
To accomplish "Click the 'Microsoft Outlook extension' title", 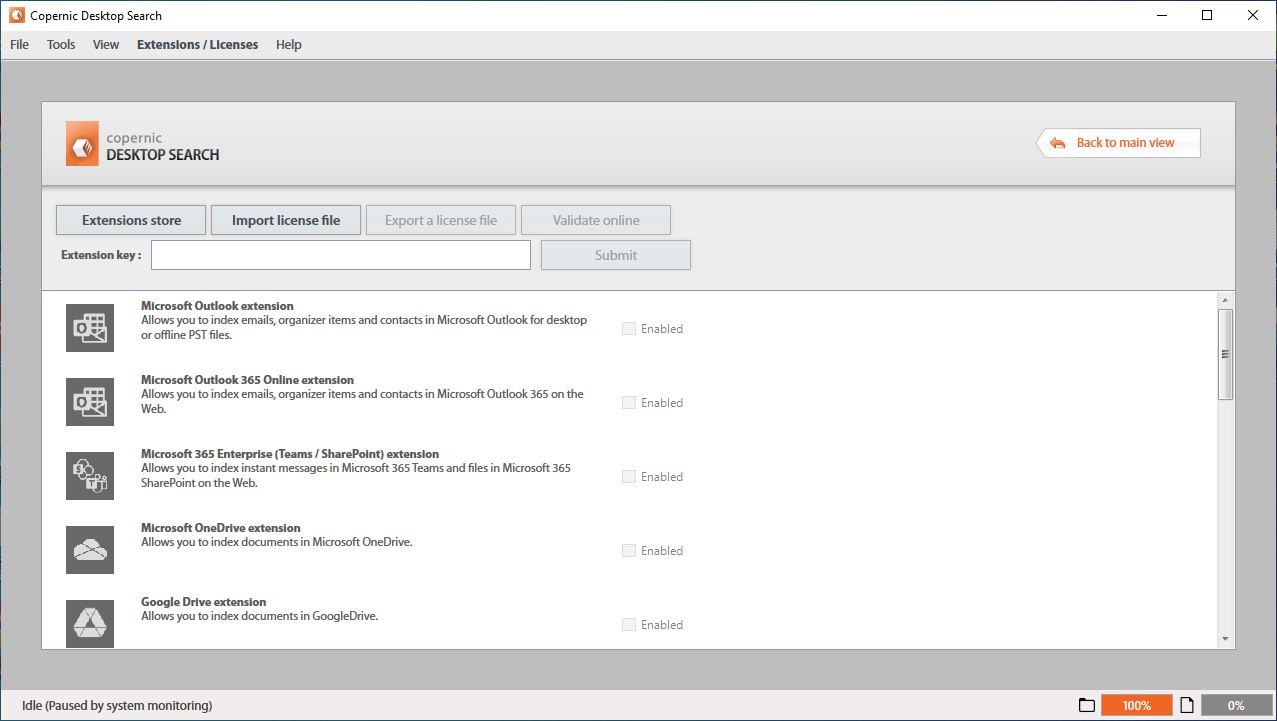I will point(217,306).
